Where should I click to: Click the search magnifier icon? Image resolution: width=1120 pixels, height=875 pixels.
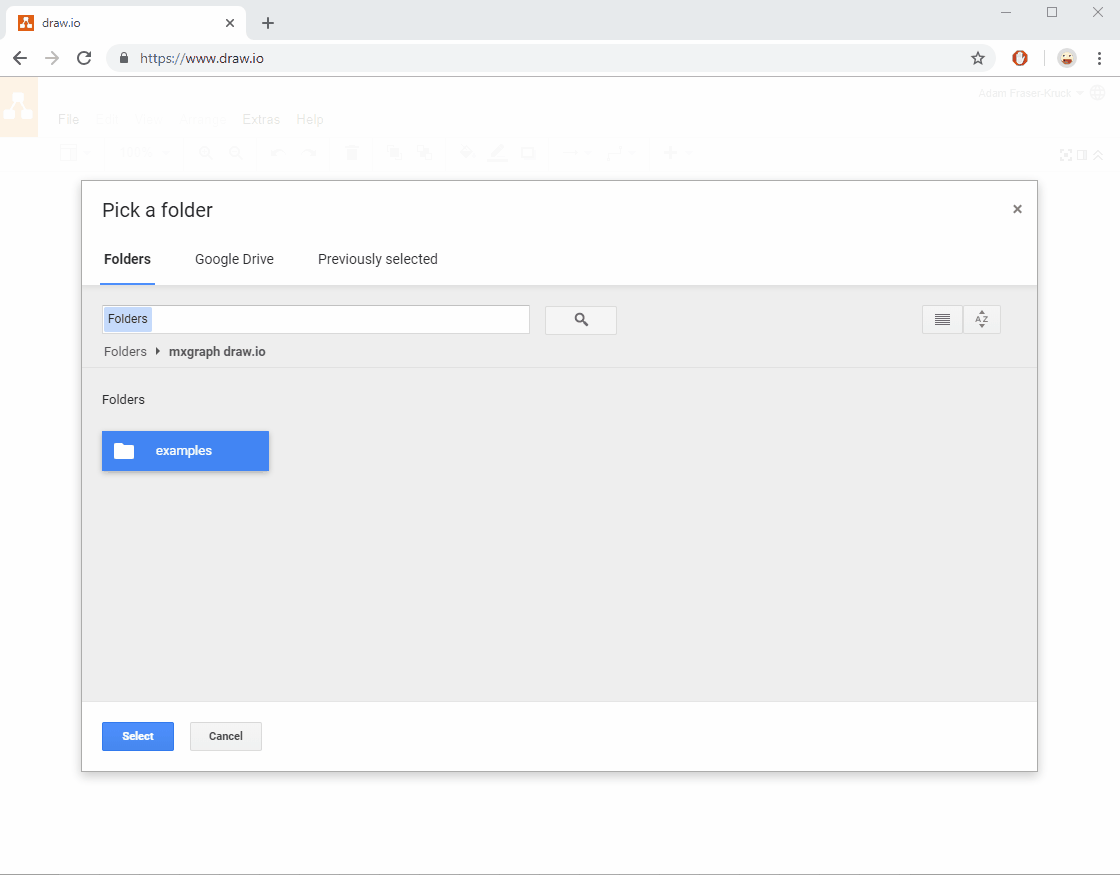tap(580, 319)
